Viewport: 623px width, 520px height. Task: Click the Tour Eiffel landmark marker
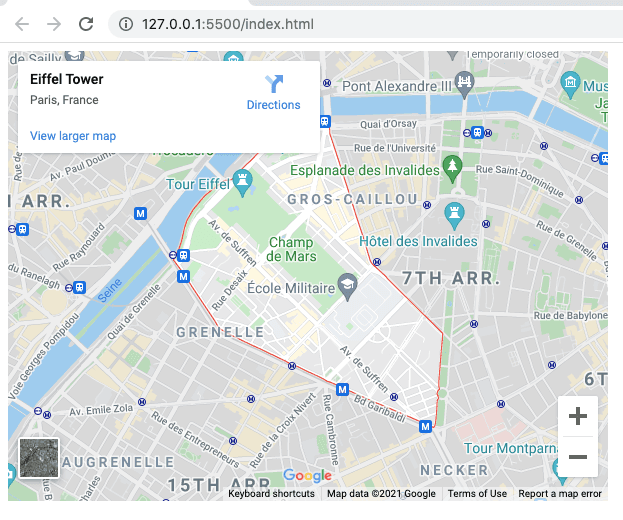242,180
